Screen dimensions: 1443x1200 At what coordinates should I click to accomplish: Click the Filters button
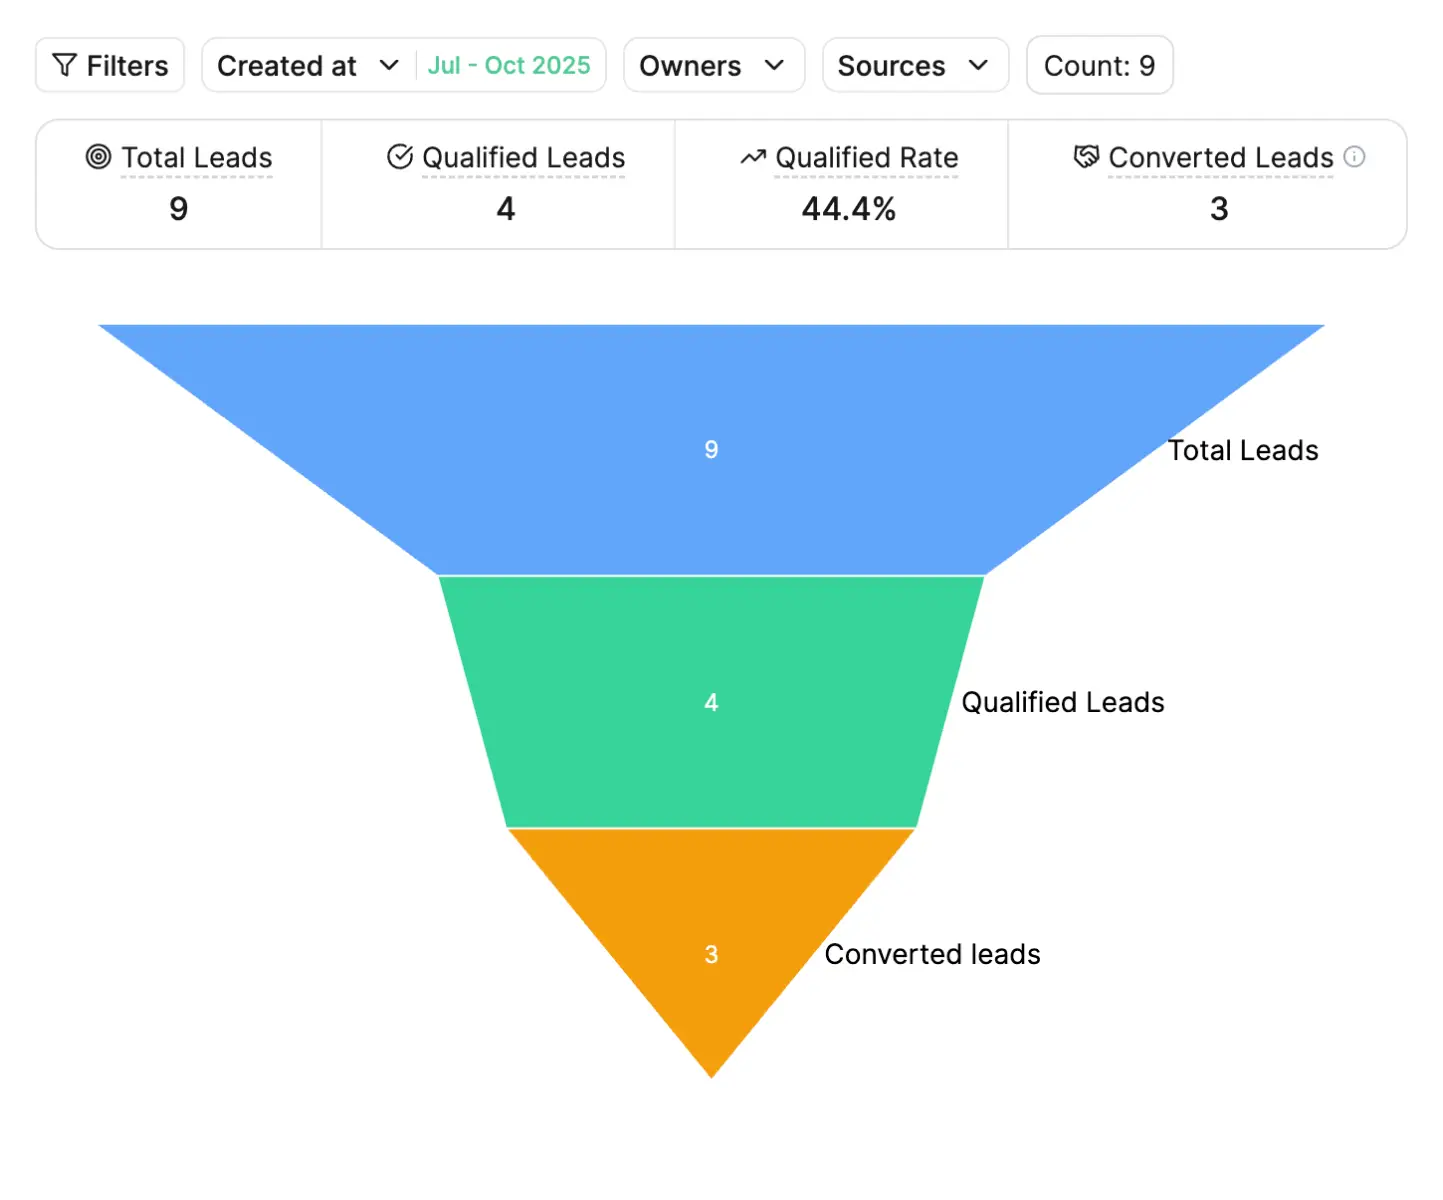click(x=110, y=66)
